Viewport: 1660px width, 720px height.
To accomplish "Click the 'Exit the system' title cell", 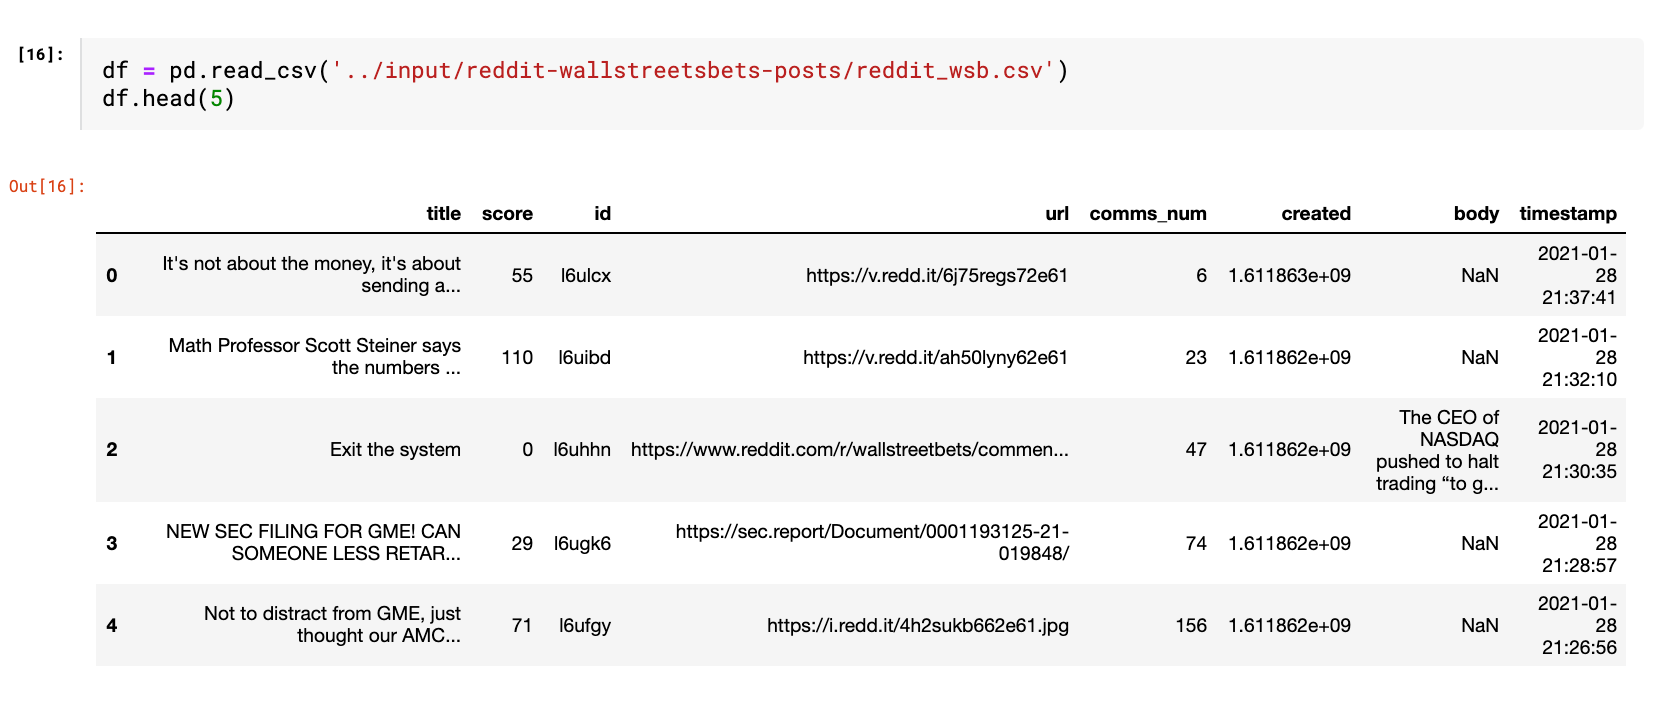I will click(x=395, y=449).
